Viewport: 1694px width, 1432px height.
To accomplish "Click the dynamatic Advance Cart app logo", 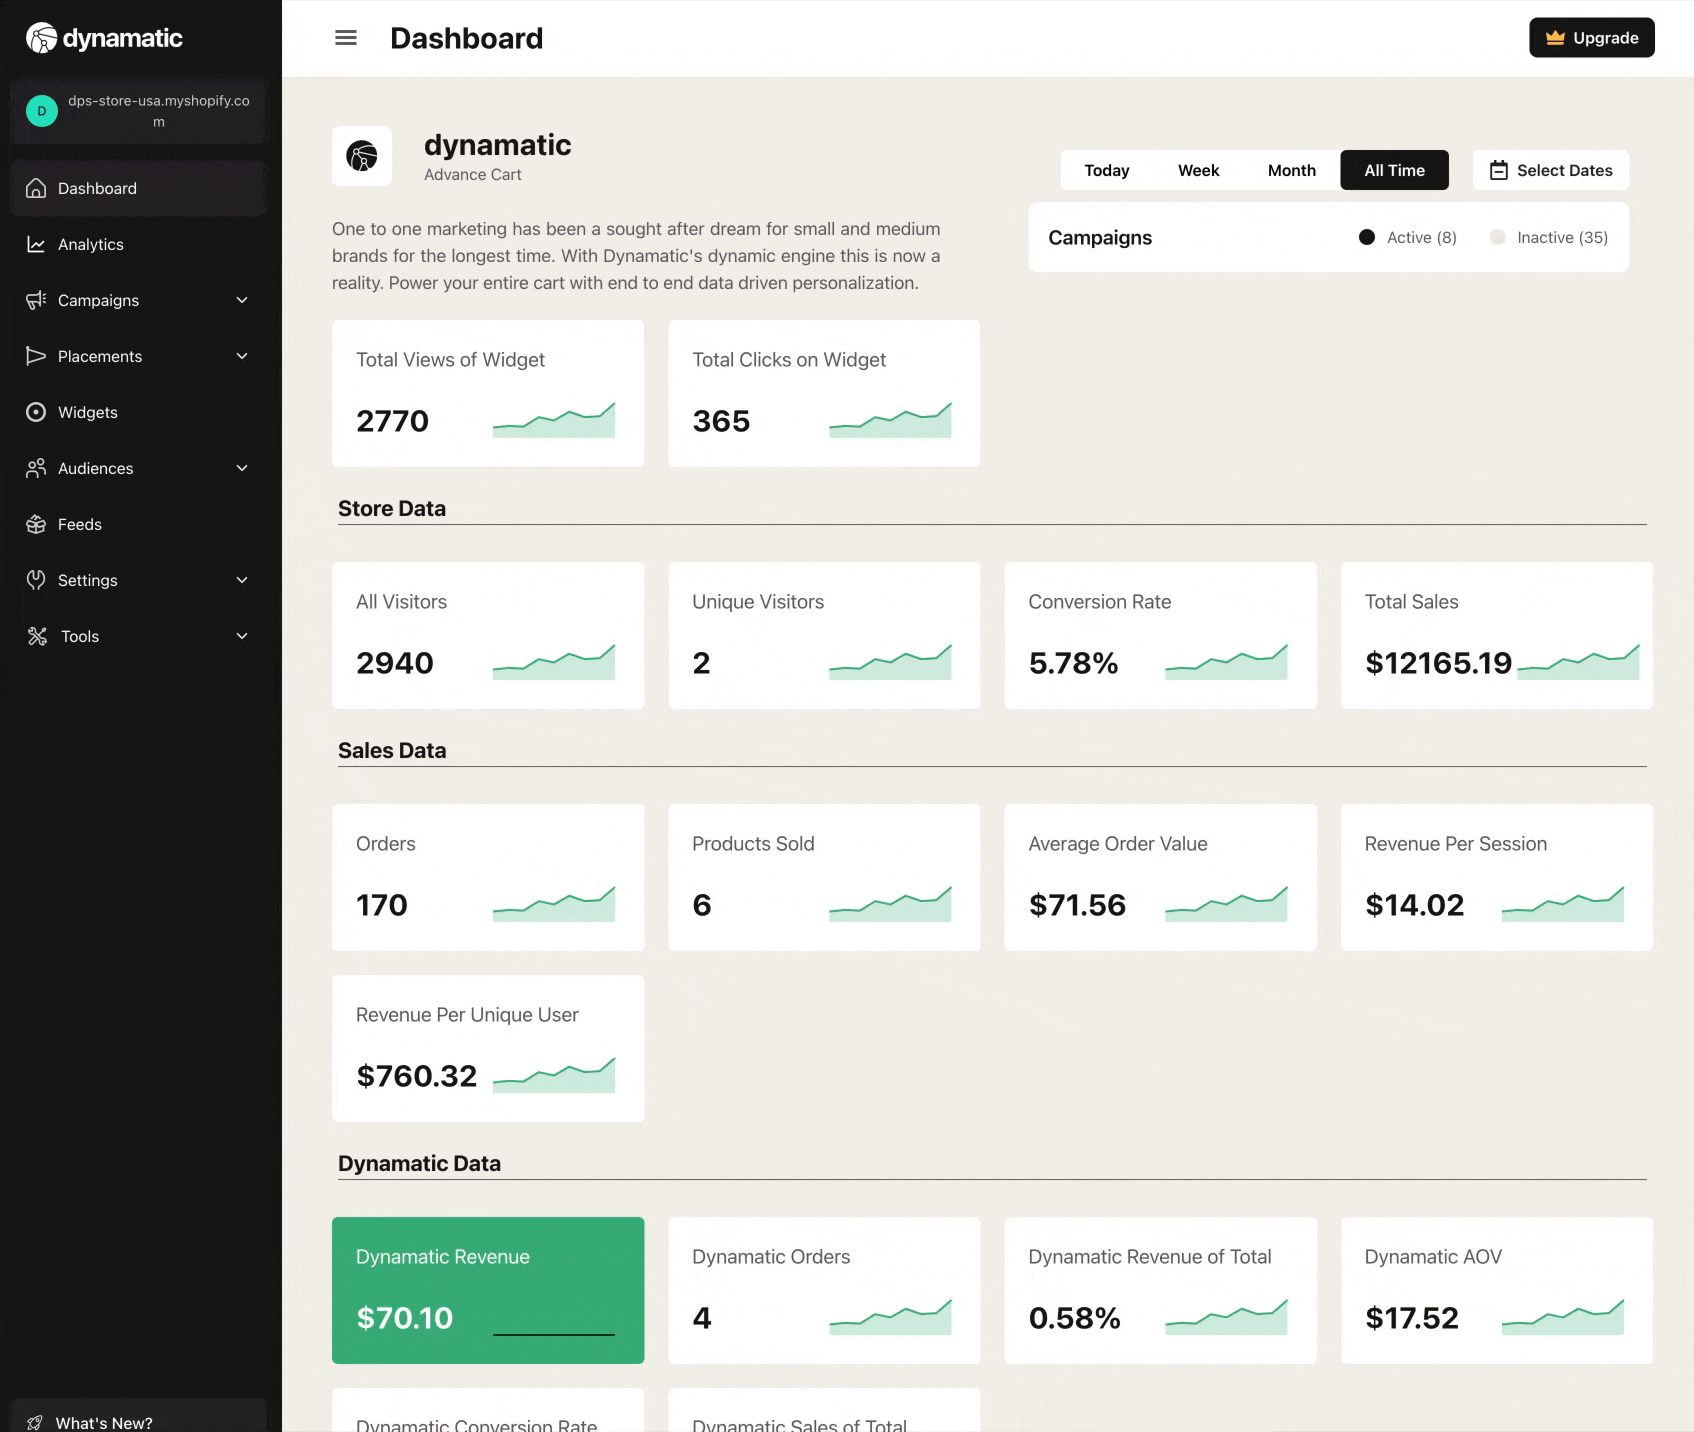I will (x=362, y=156).
